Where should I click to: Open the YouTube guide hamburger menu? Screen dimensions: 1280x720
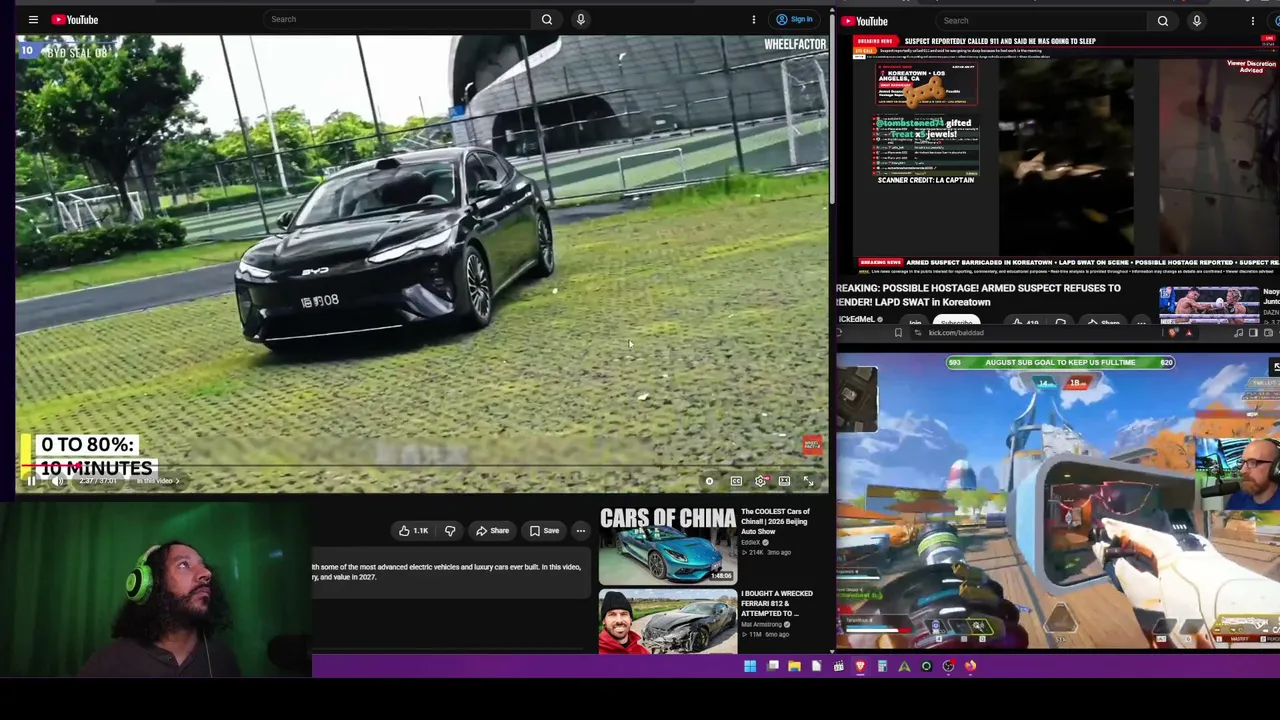(x=33, y=19)
